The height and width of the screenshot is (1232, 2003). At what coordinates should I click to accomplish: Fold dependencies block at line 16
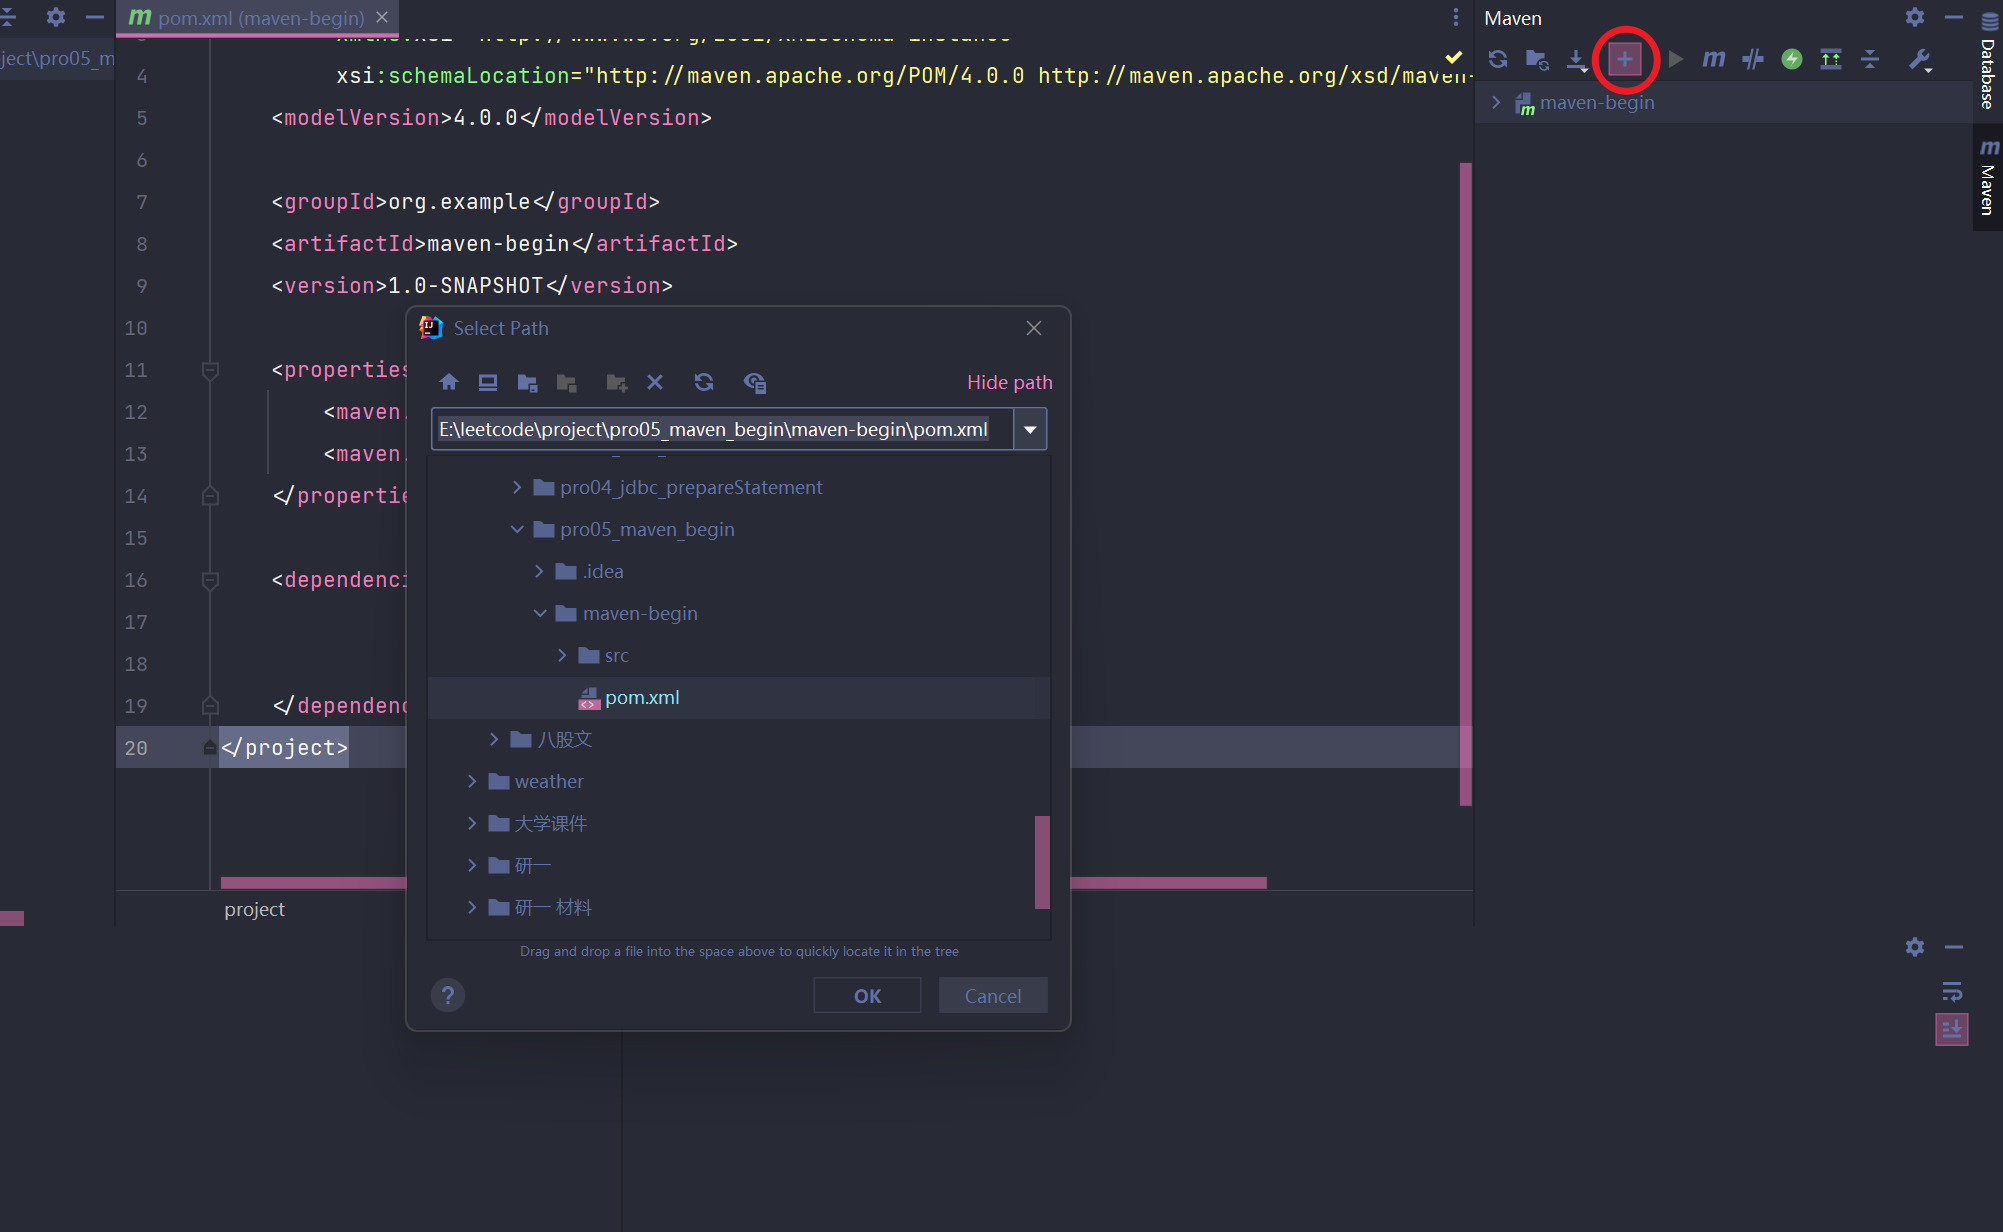tap(210, 580)
